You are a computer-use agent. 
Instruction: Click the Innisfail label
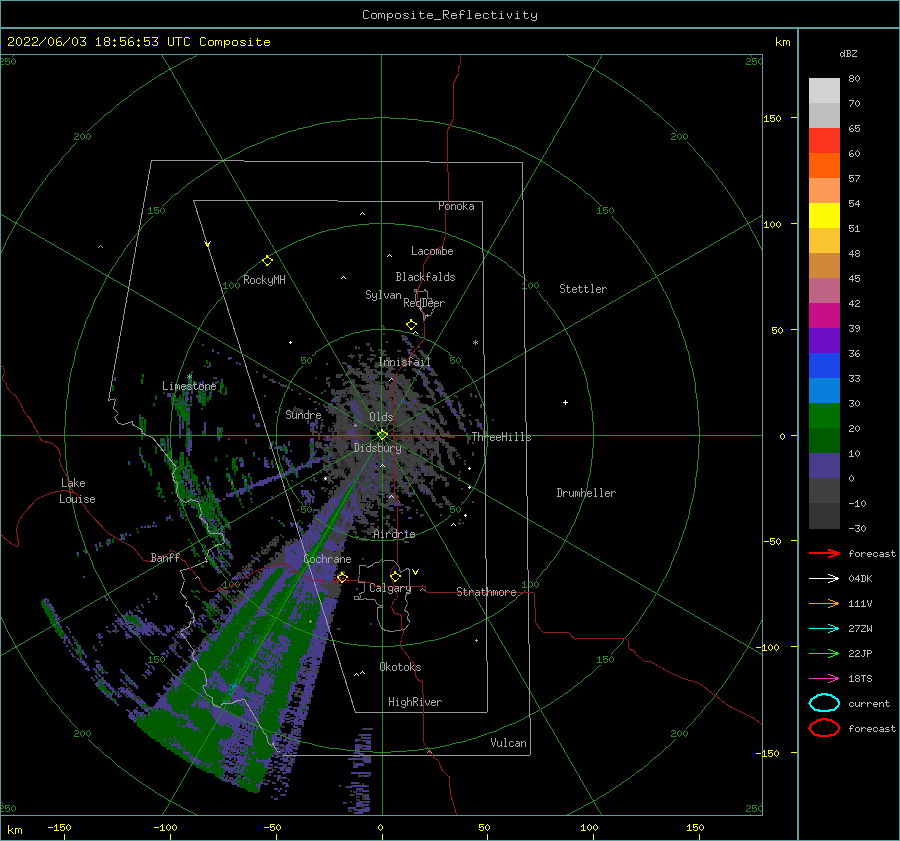404,362
